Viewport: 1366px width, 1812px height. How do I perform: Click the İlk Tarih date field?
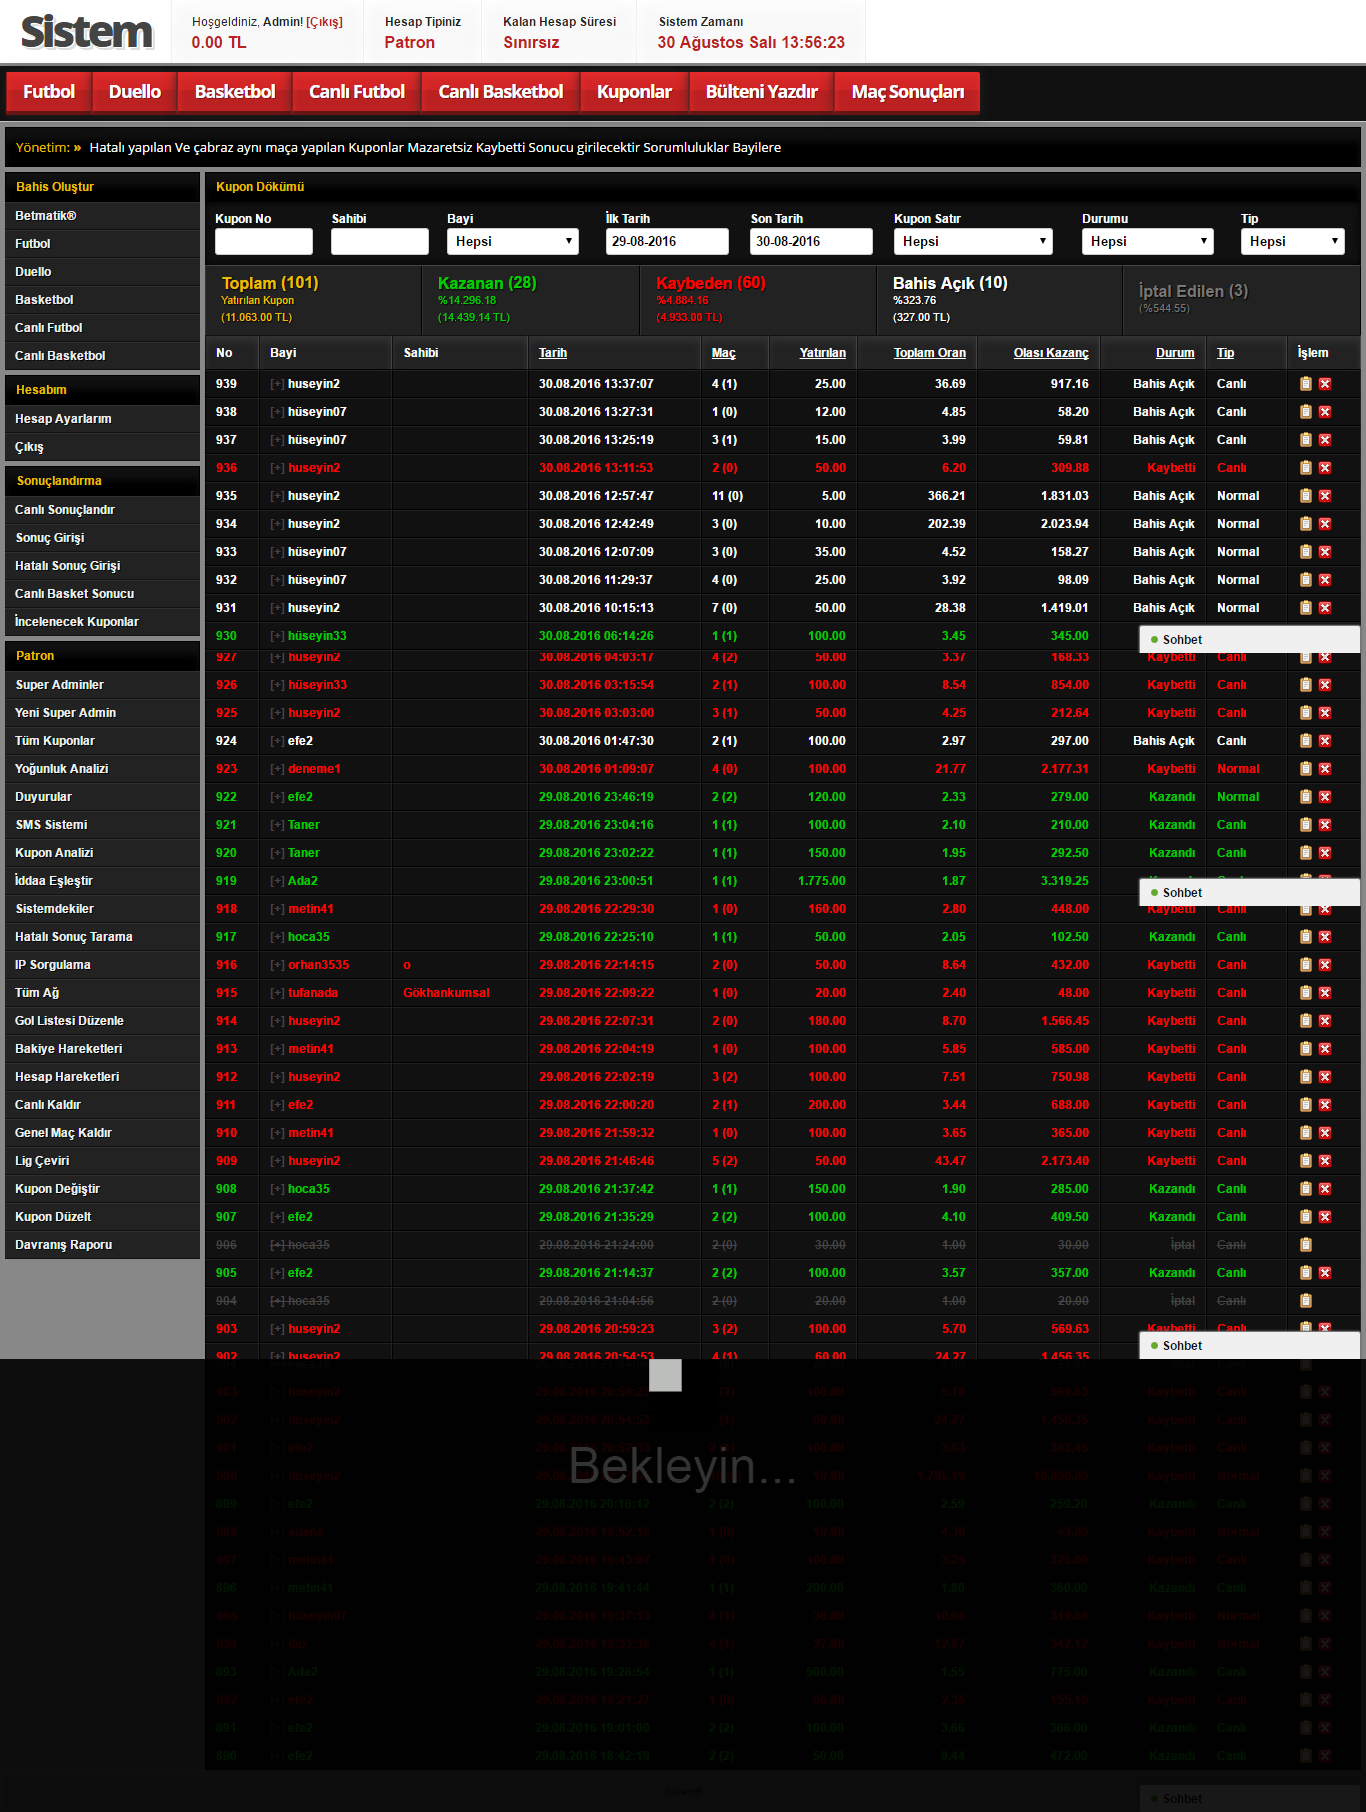(x=667, y=241)
